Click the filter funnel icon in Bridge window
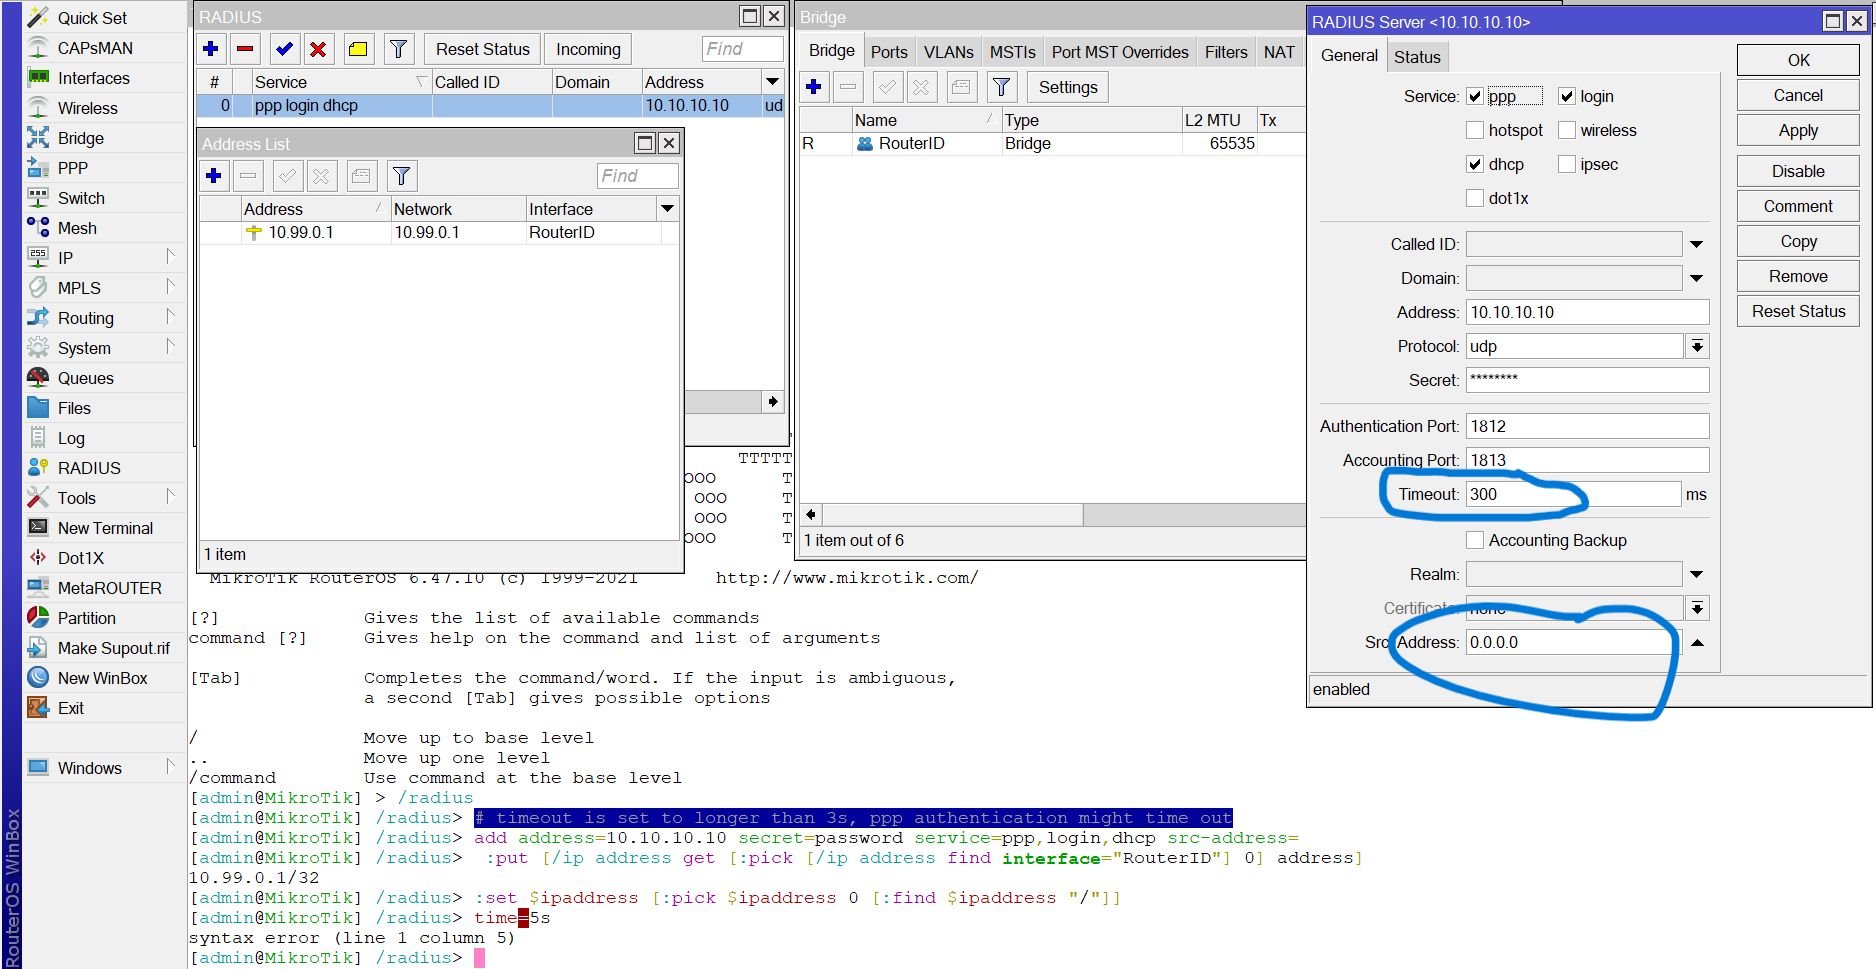Screen dimensions: 1876x969 [1001, 87]
